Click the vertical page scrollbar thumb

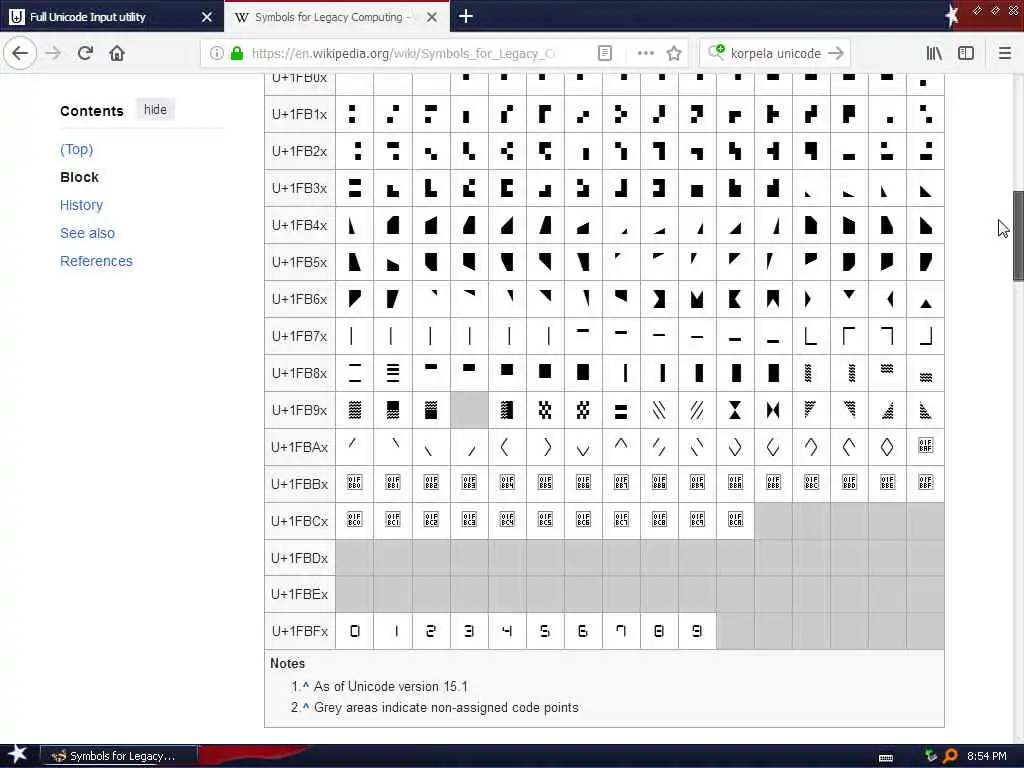pyautogui.click(x=1018, y=236)
